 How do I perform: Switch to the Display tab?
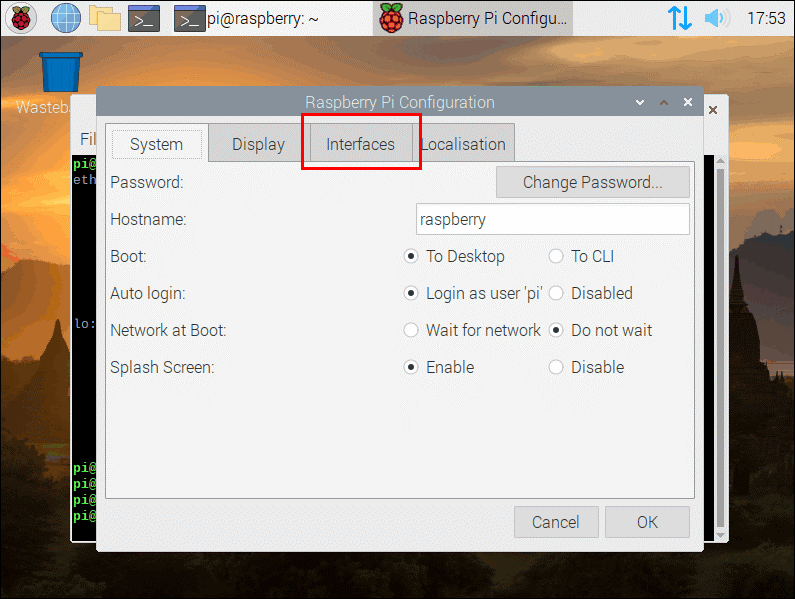point(258,144)
